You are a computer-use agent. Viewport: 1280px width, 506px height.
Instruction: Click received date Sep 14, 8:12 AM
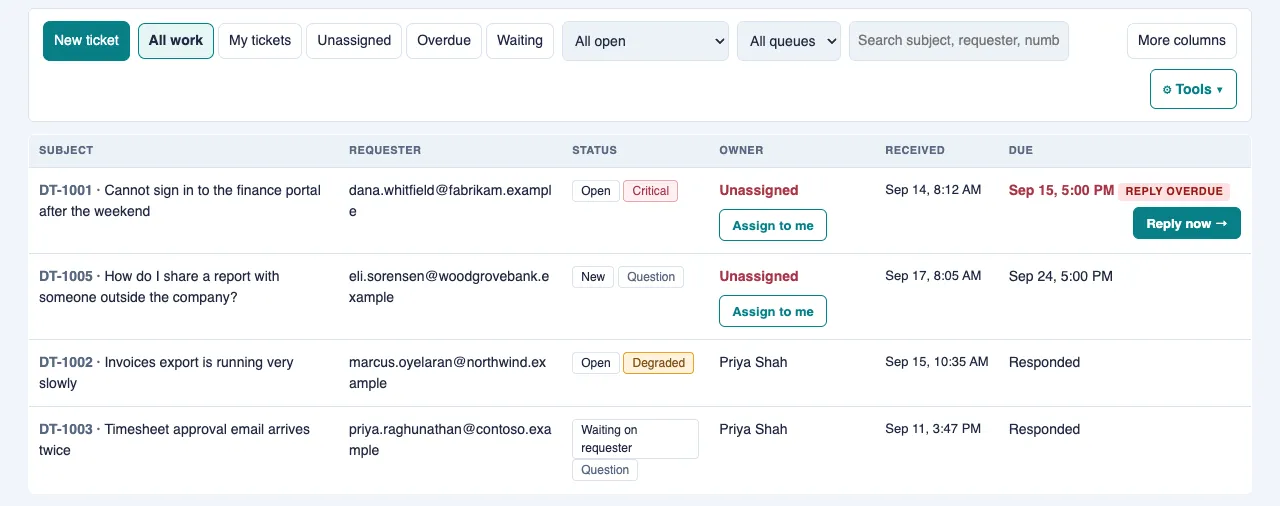933,190
